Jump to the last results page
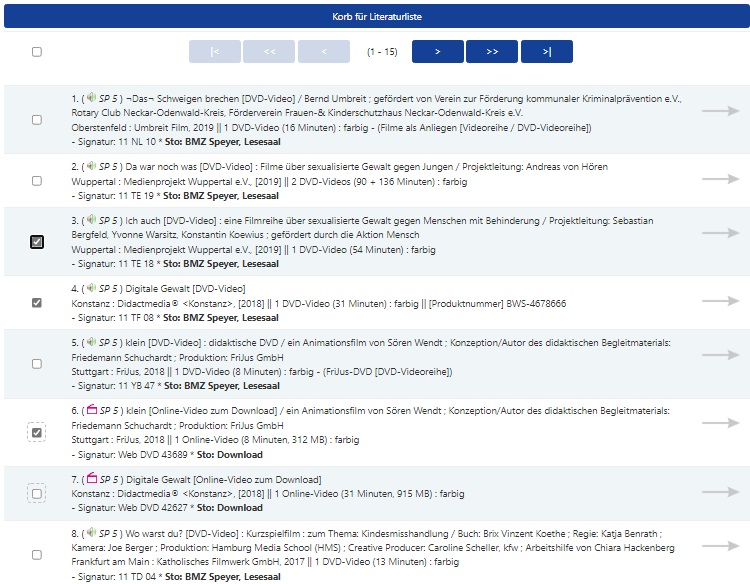Image resolution: width=750 pixels, height=584 pixels. (547, 52)
